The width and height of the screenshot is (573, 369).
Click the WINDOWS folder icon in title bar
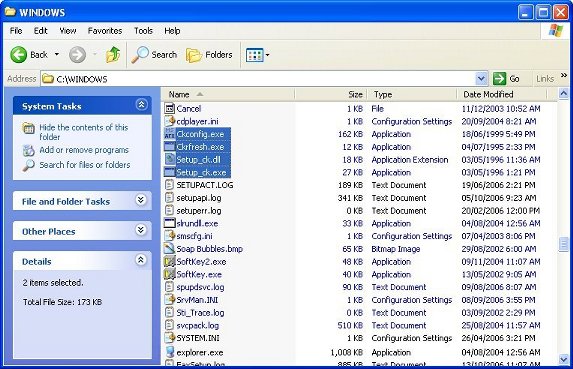10,11
